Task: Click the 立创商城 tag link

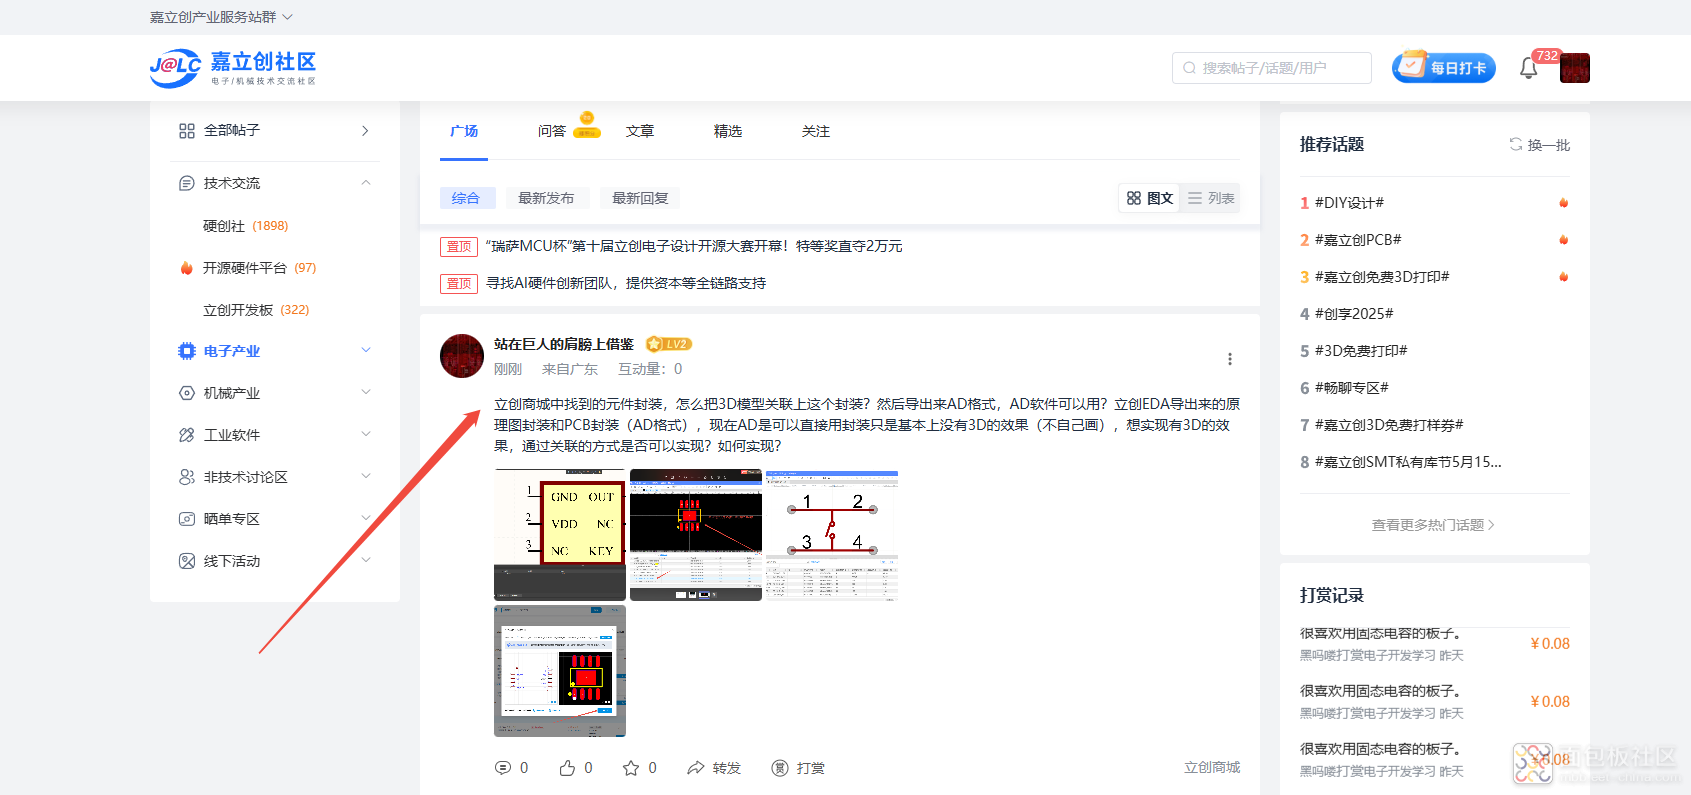Action: (1212, 768)
